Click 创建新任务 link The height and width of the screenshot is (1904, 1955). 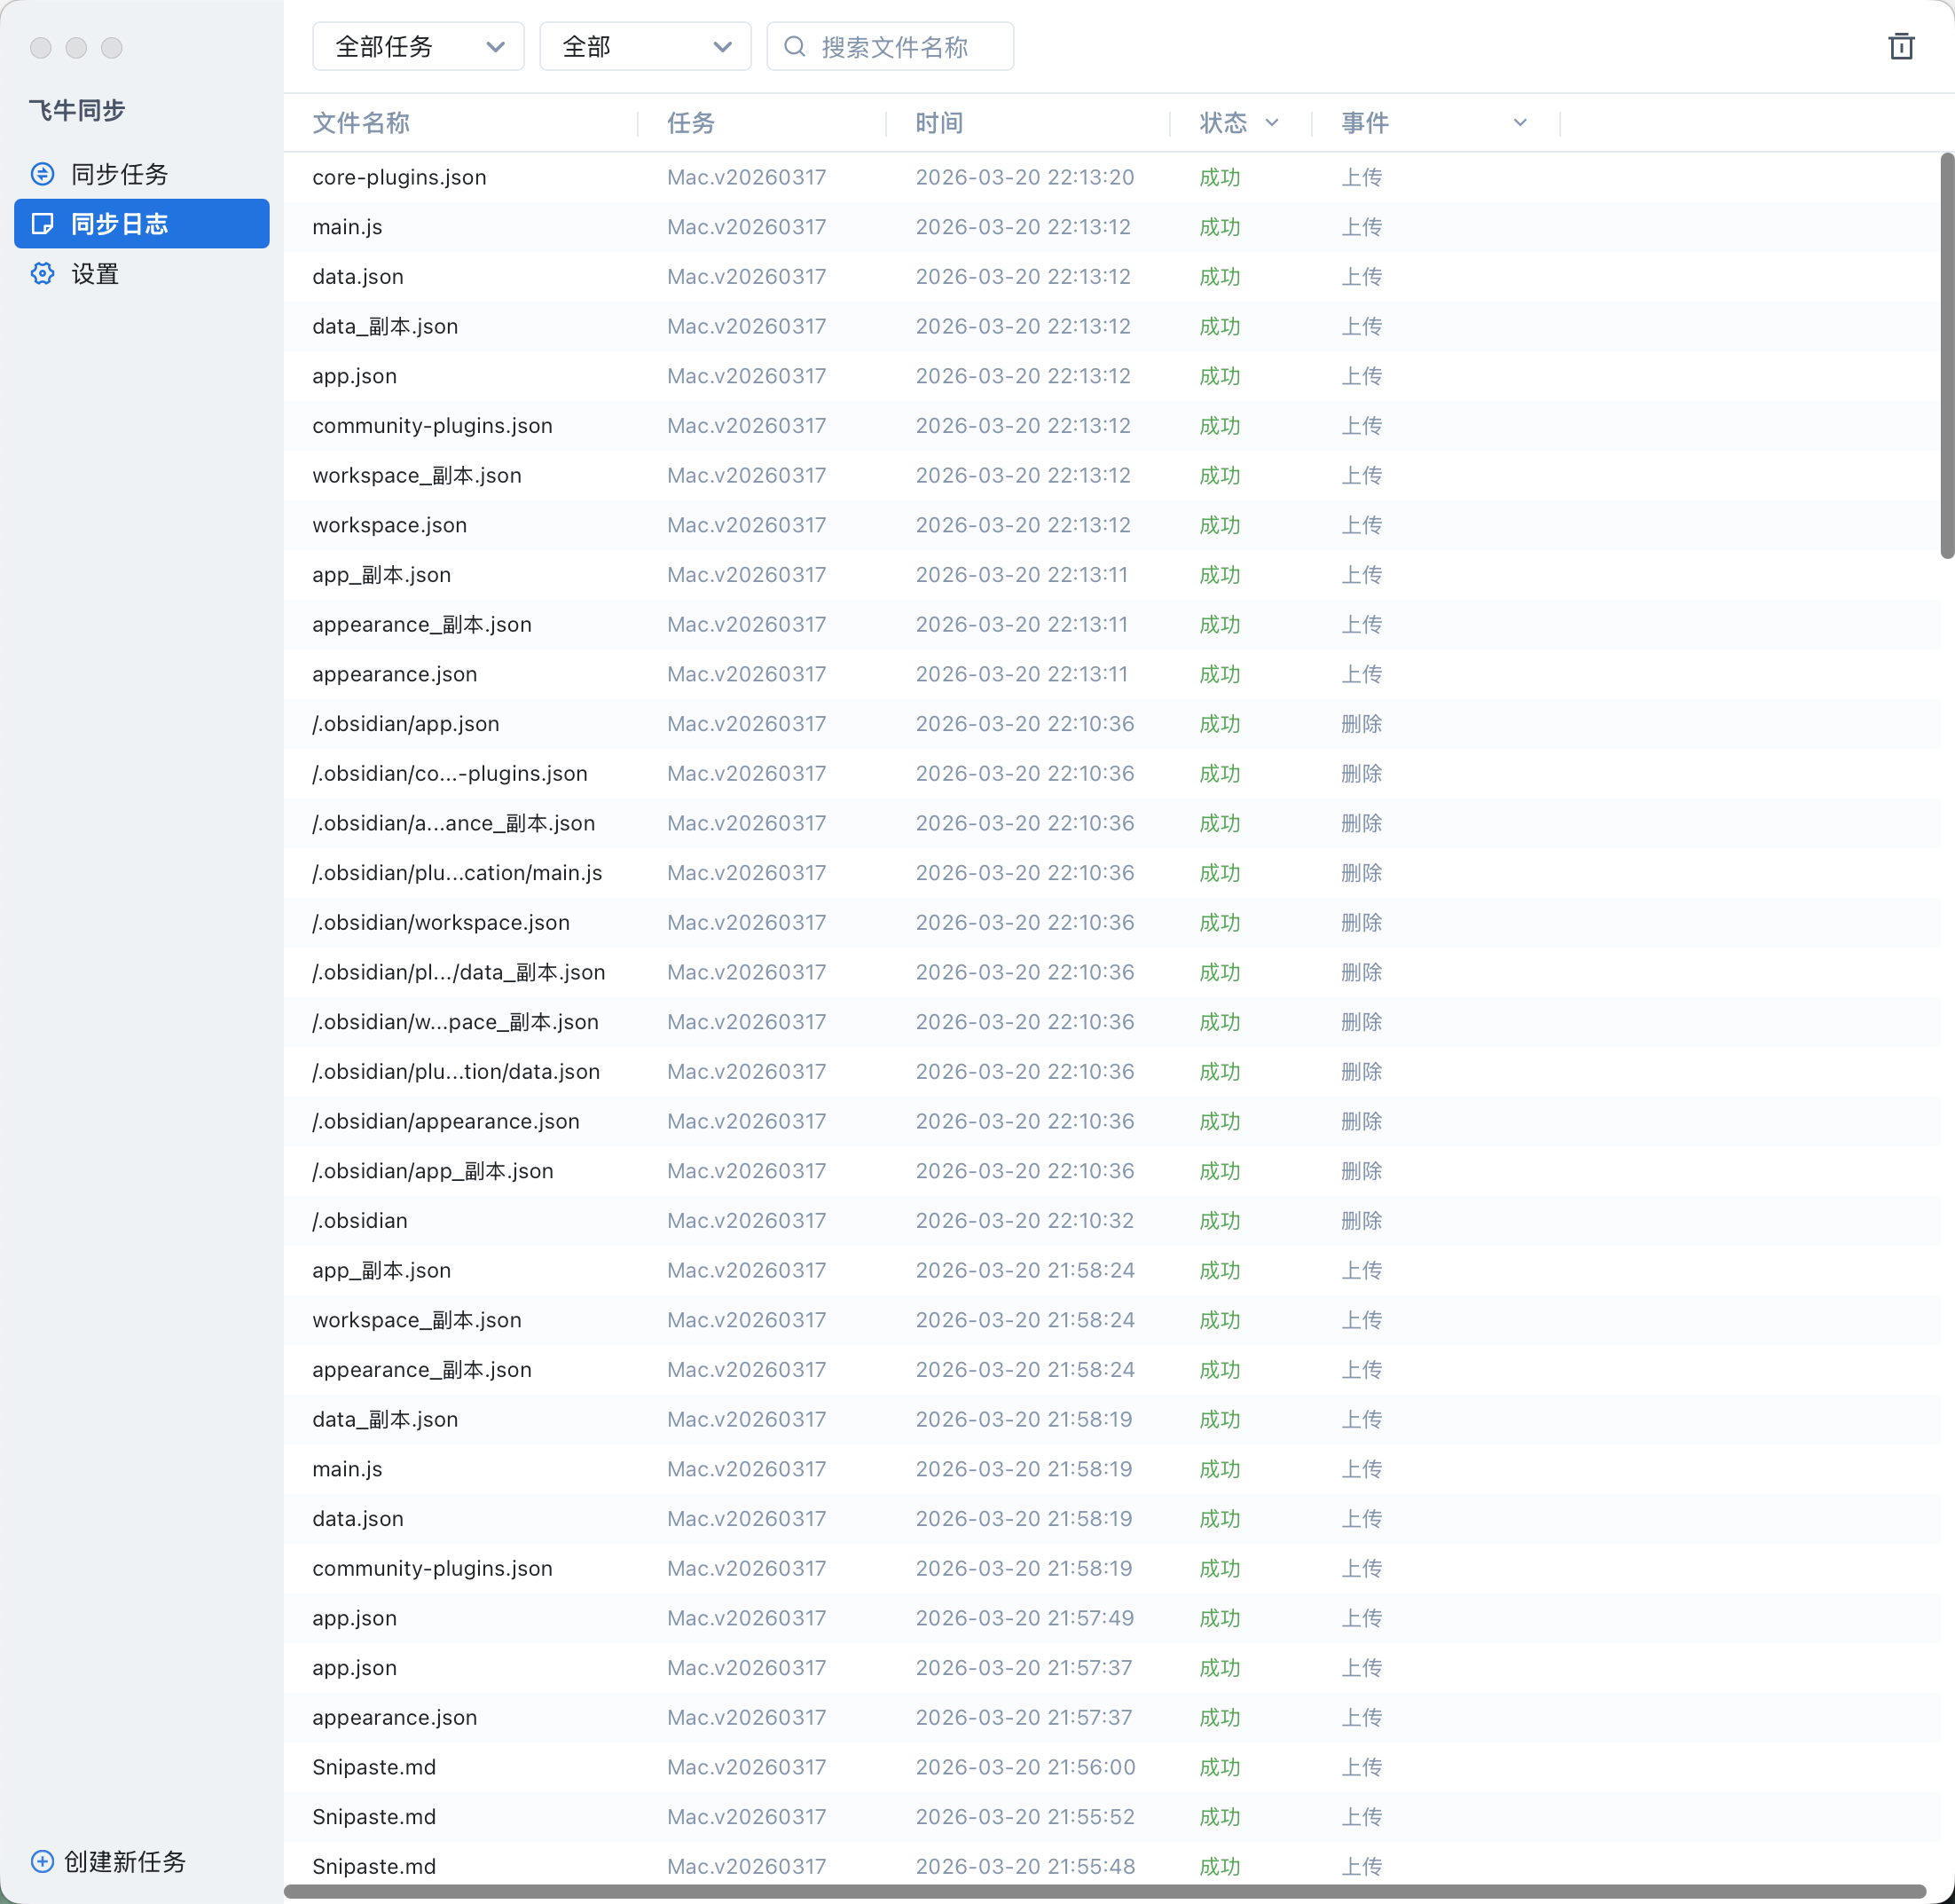[x=125, y=1861]
